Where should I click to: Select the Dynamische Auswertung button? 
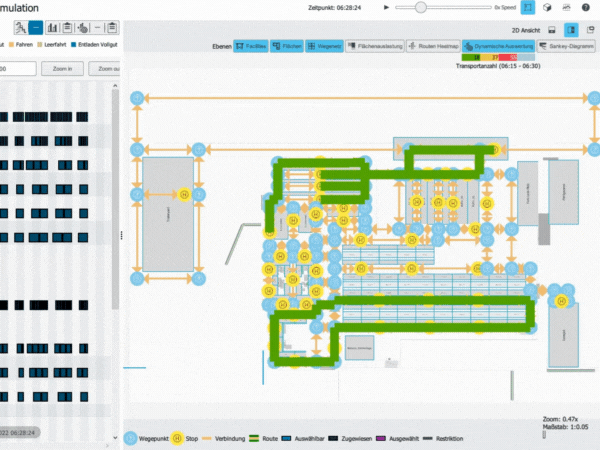tap(497, 47)
